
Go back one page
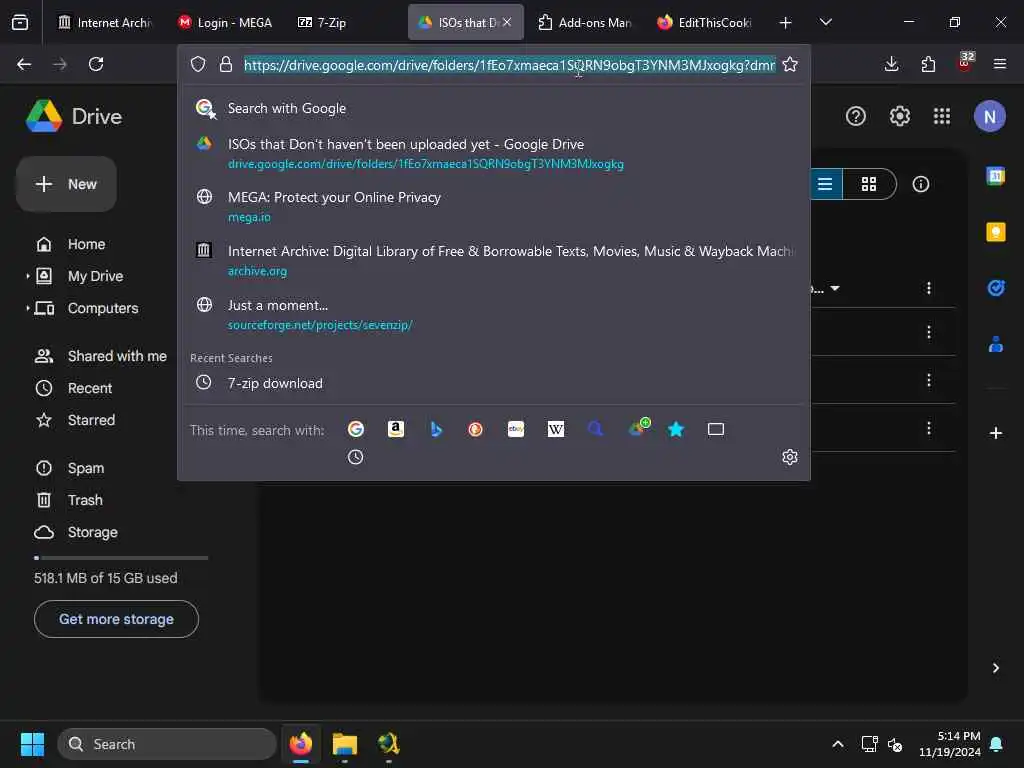click(x=24, y=64)
